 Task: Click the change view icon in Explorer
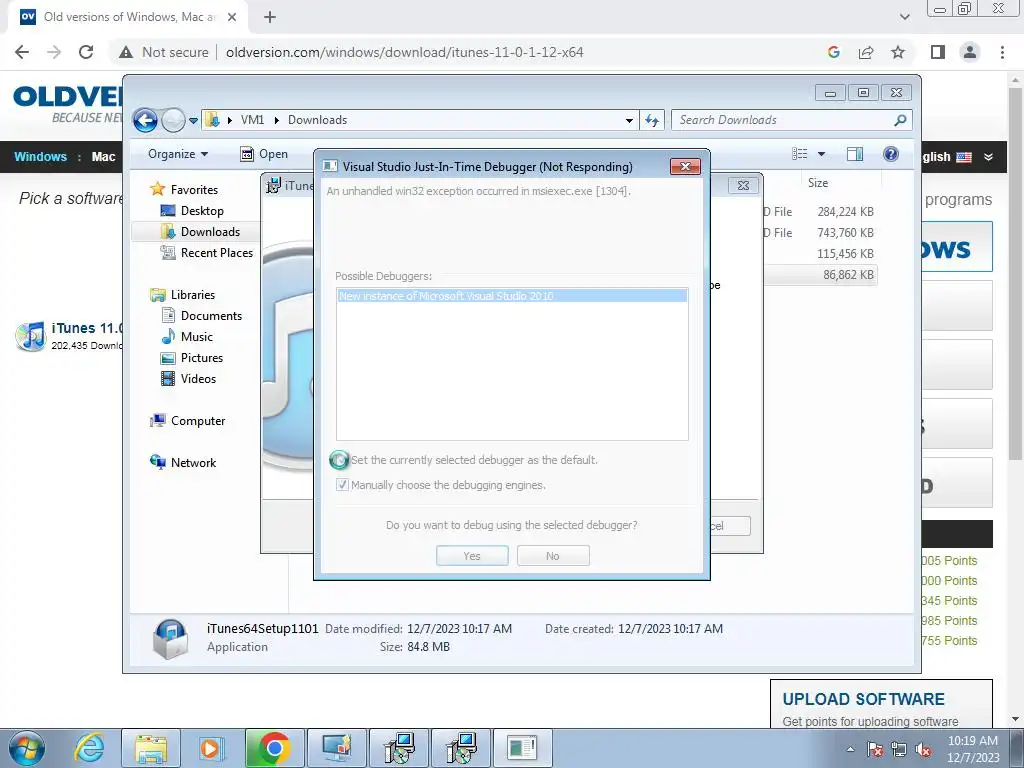(x=799, y=153)
